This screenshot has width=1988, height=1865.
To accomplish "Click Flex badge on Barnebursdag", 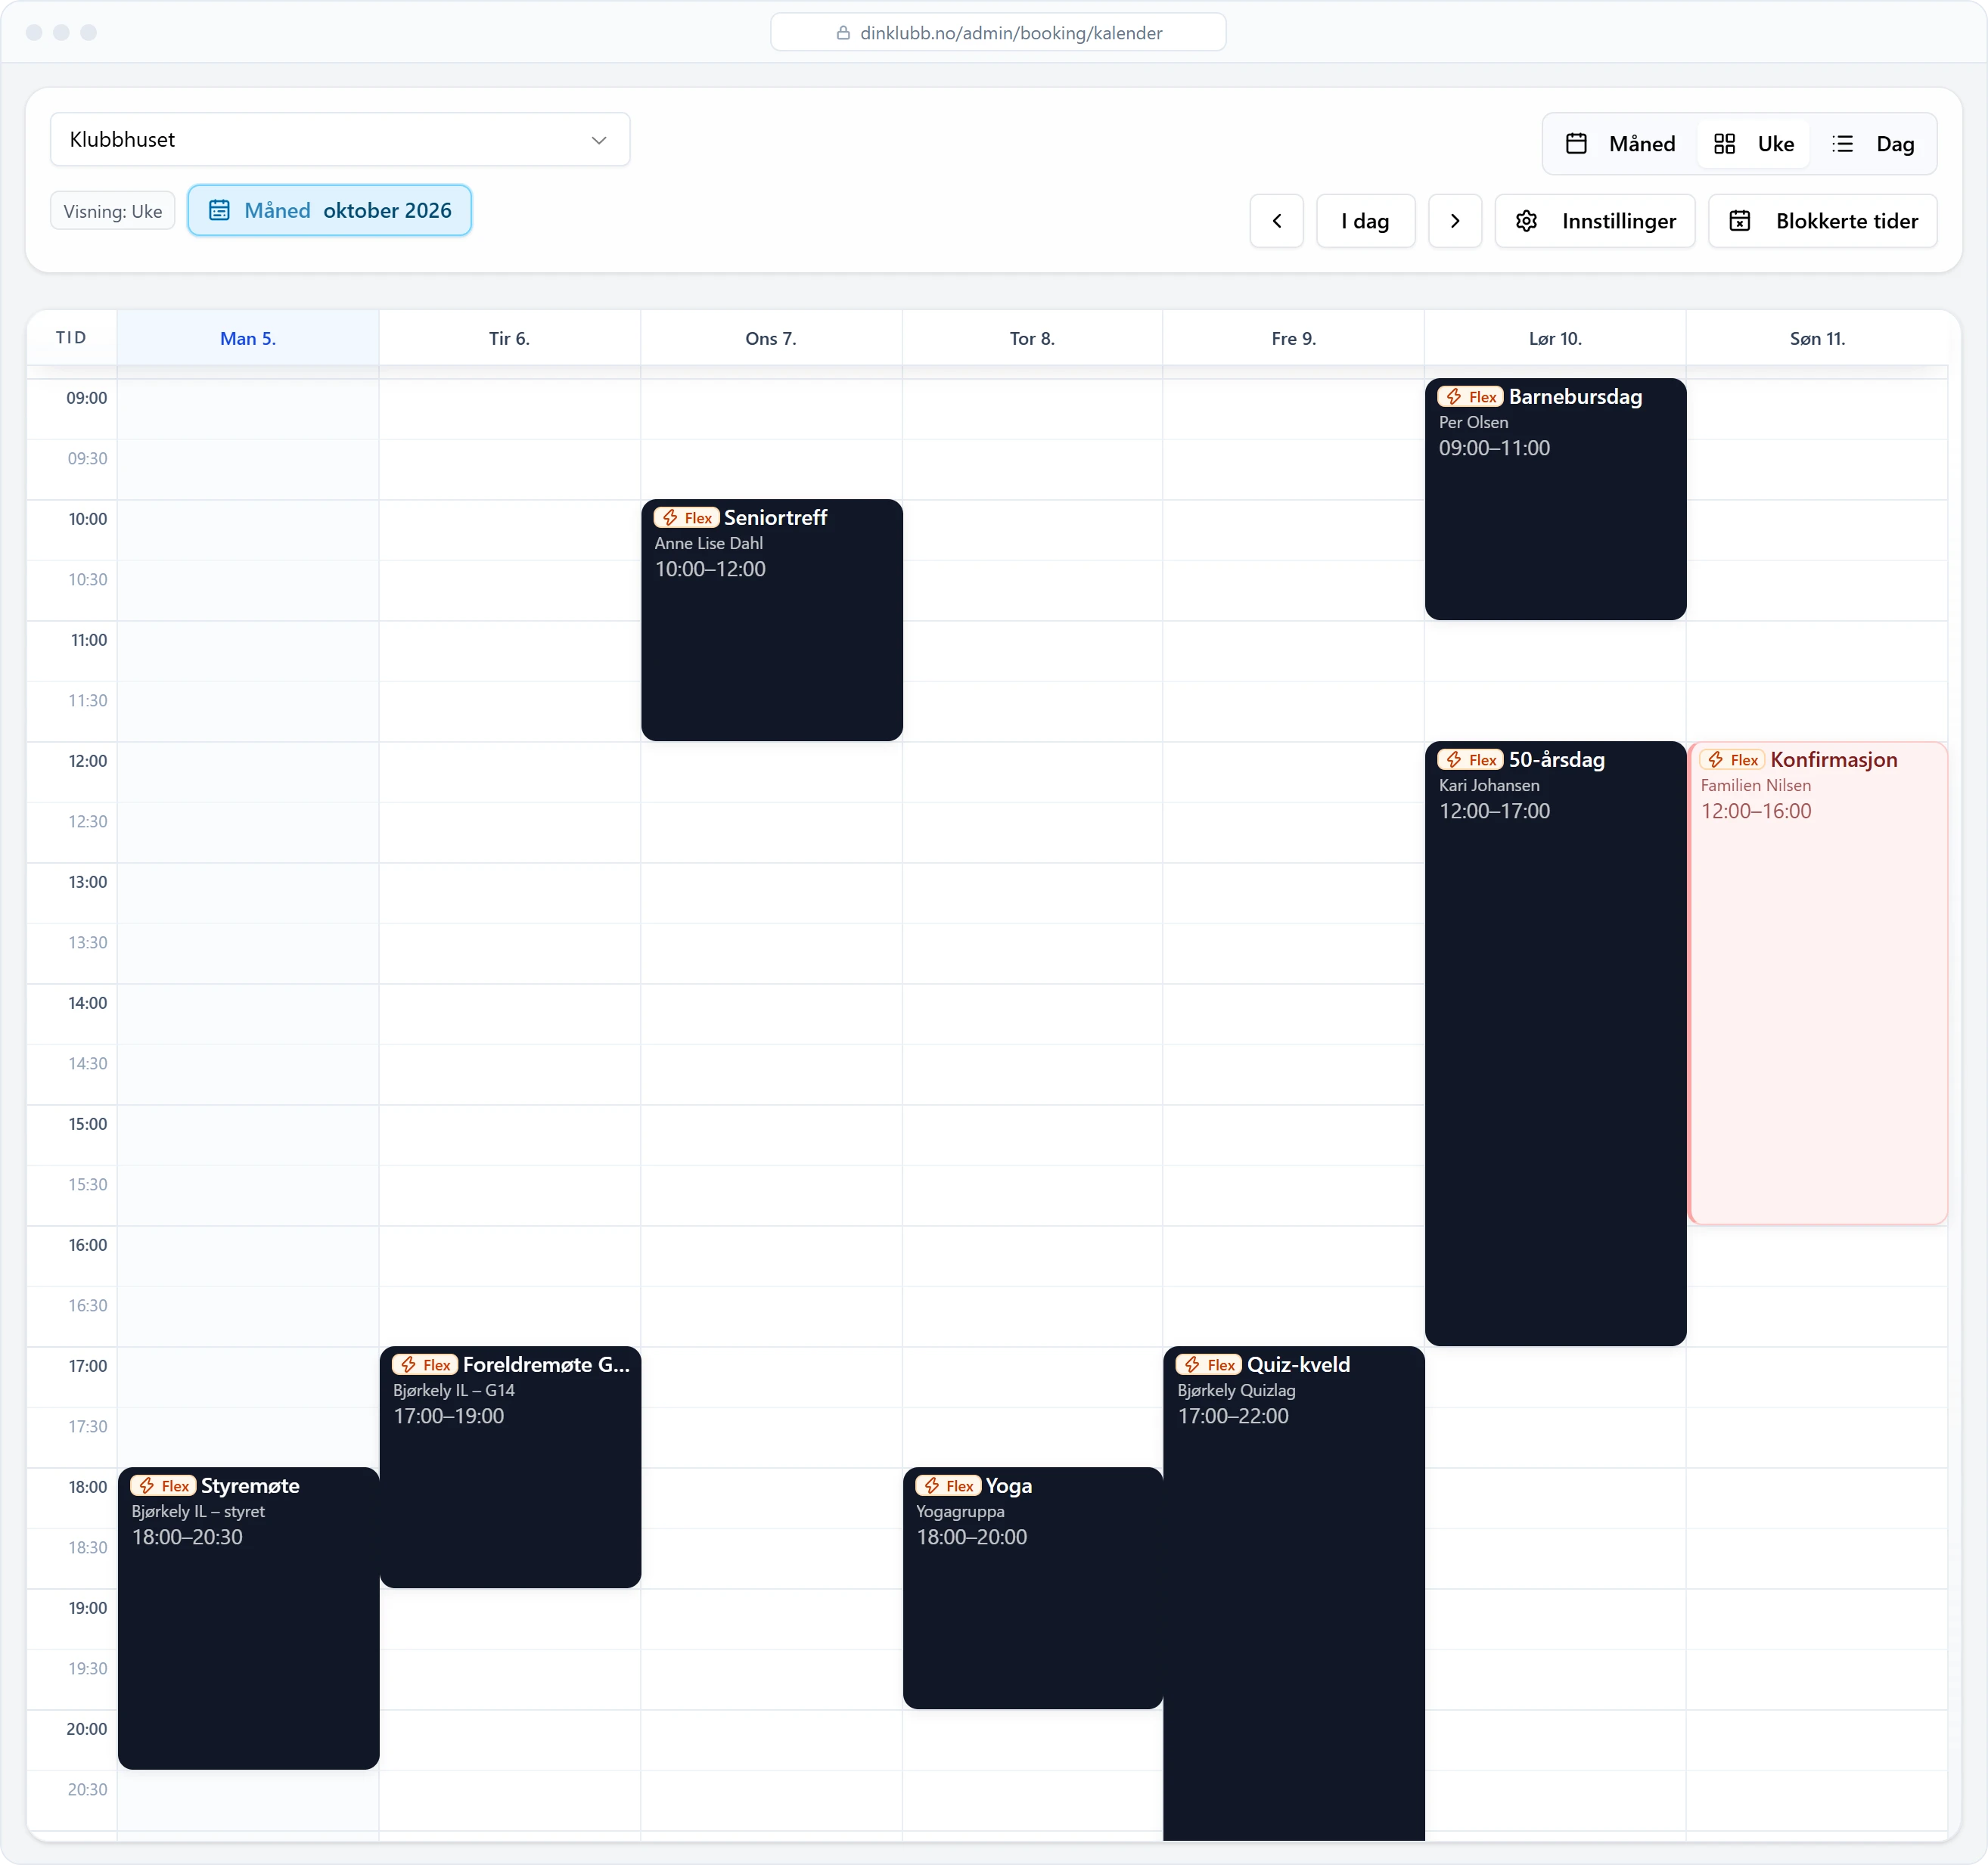I will [1470, 397].
